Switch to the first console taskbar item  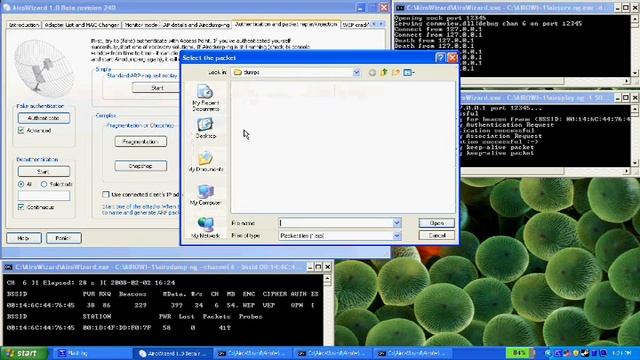253,353
